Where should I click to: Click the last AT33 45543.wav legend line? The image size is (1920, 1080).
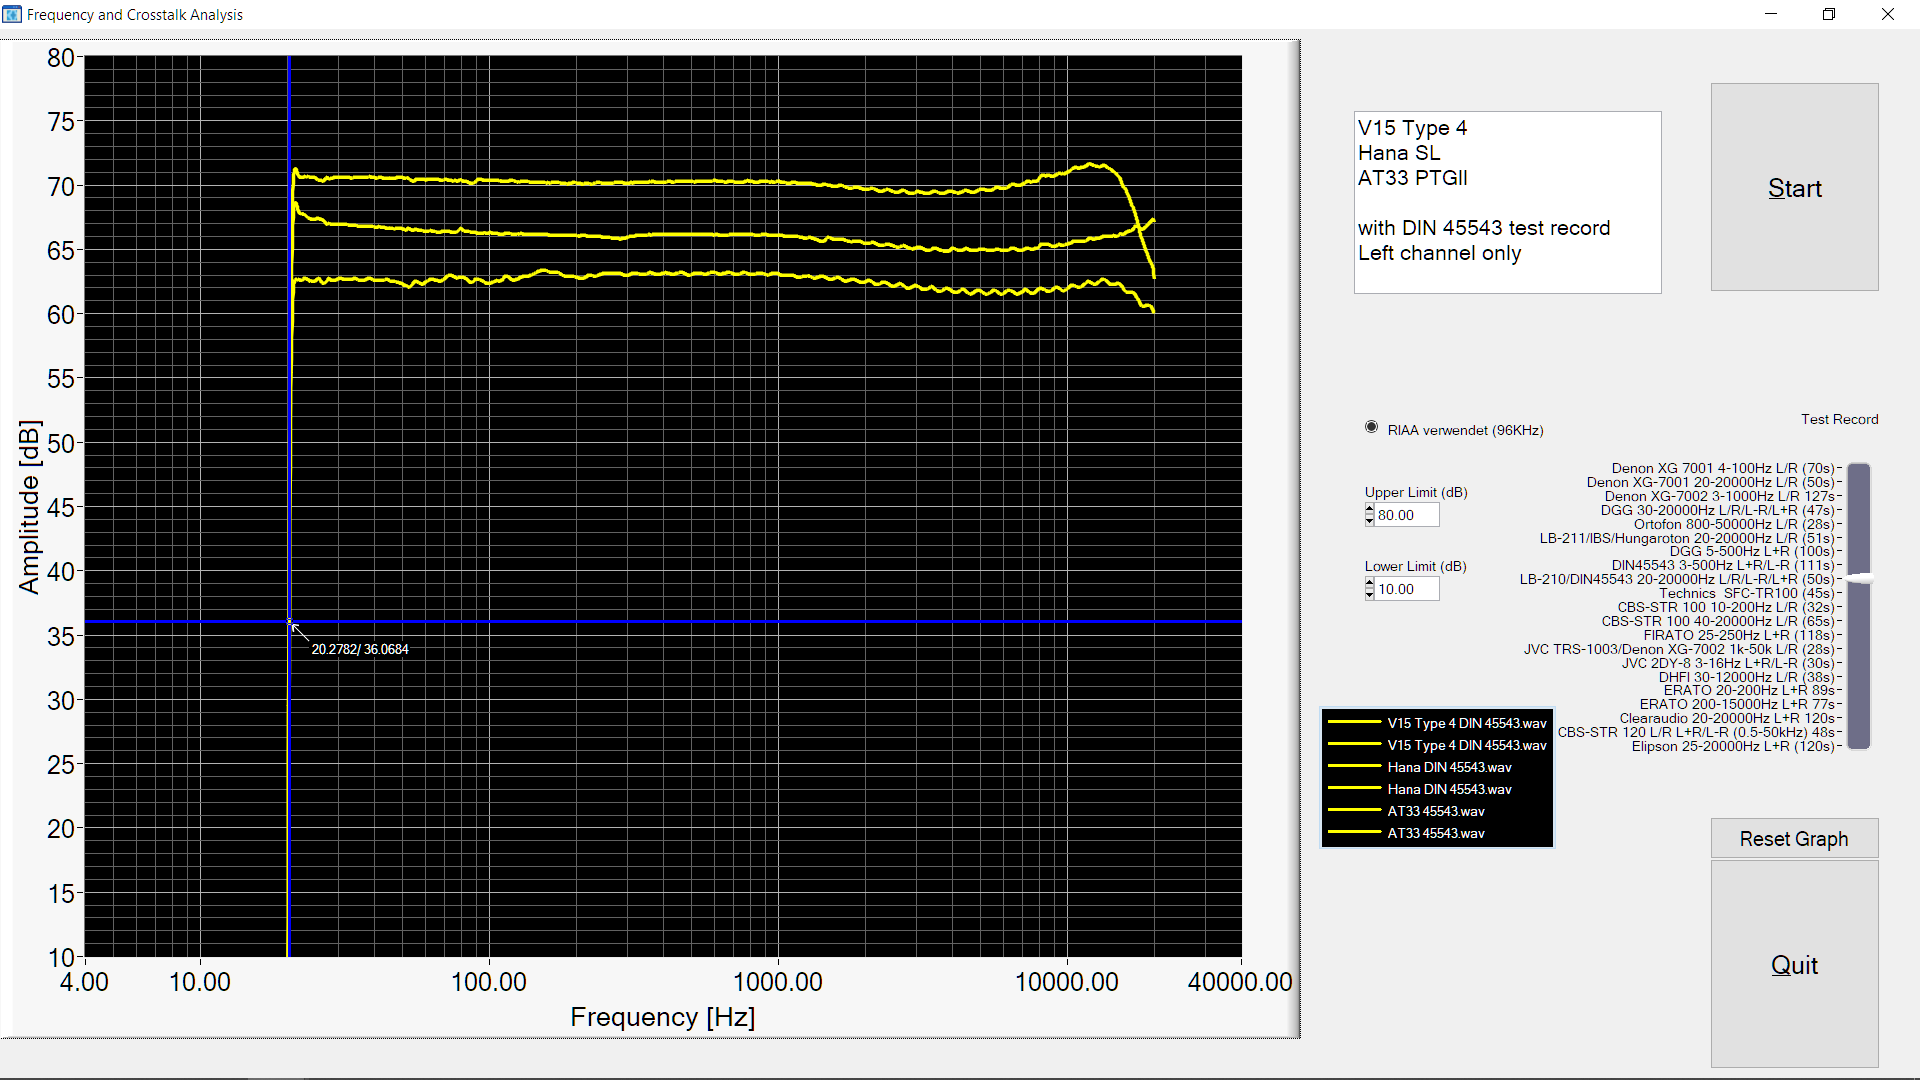click(x=1353, y=832)
